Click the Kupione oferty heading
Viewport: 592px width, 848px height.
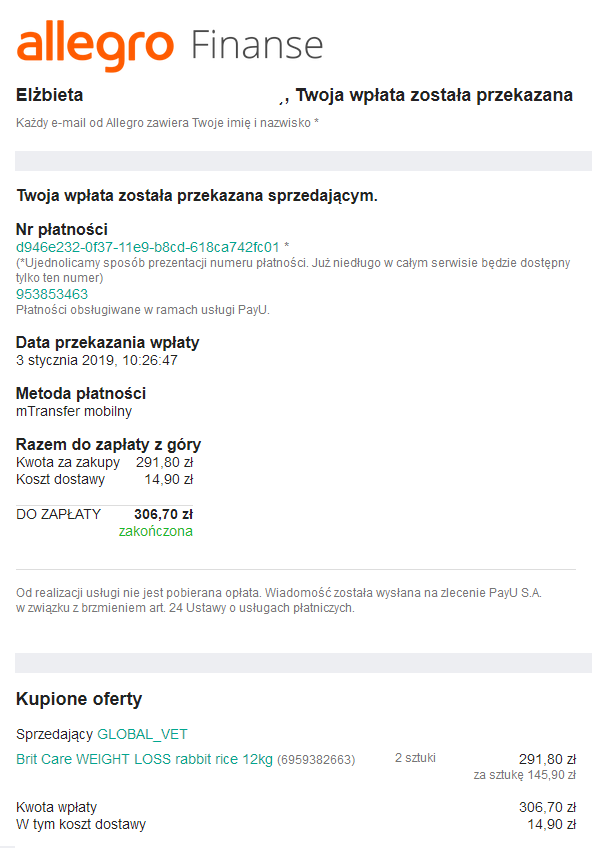79,699
